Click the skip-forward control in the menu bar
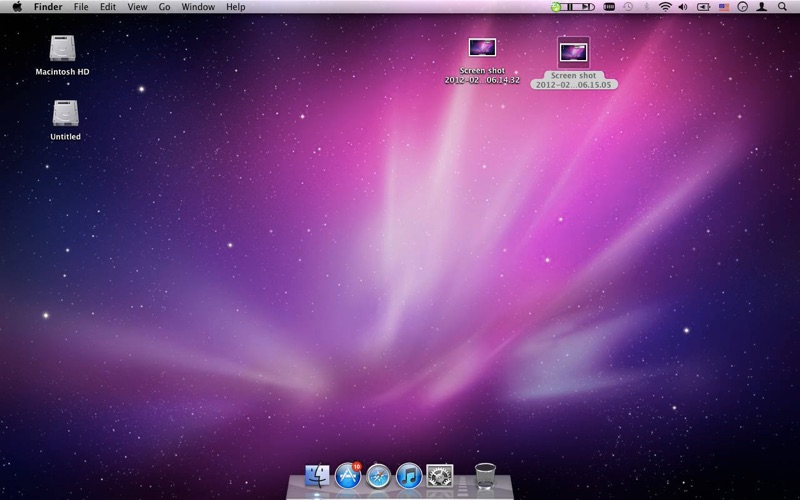This screenshot has width=800, height=500. tap(587, 7)
